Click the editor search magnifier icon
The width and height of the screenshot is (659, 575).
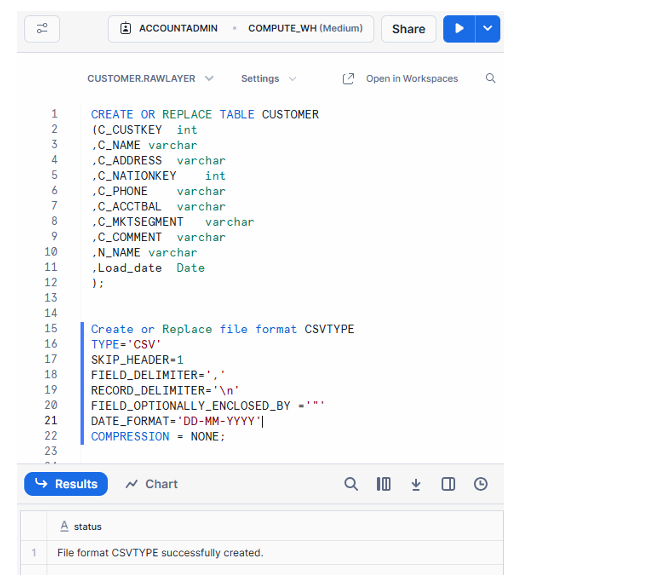click(490, 79)
